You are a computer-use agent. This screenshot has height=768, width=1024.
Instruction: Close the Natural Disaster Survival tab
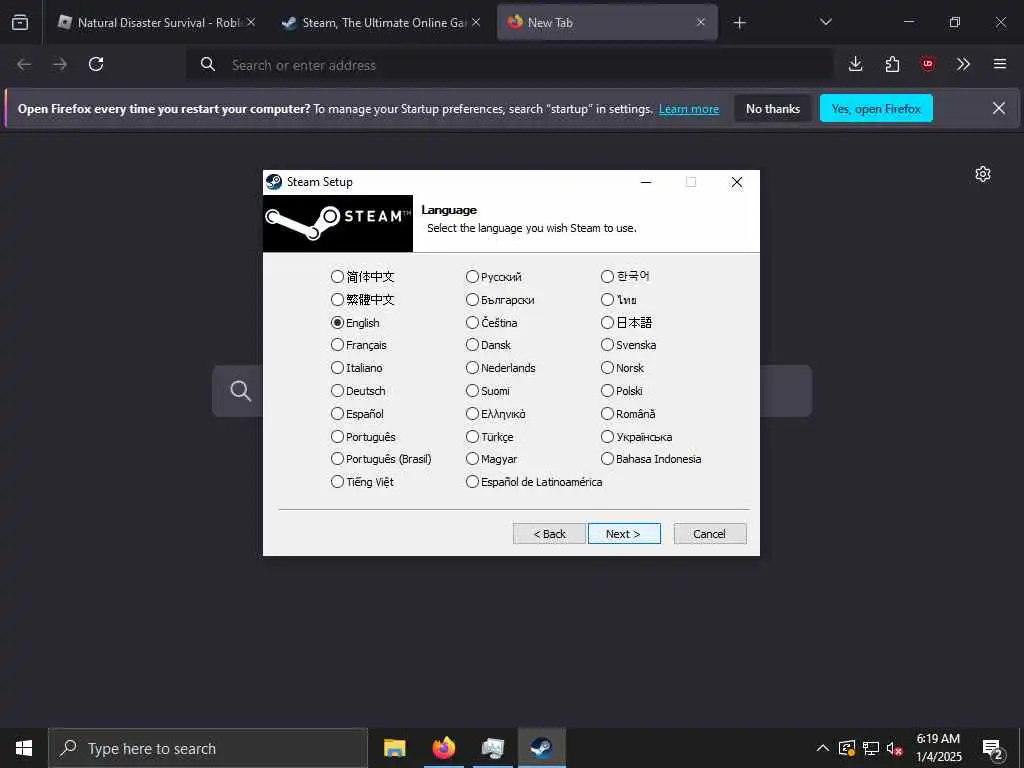(251, 22)
